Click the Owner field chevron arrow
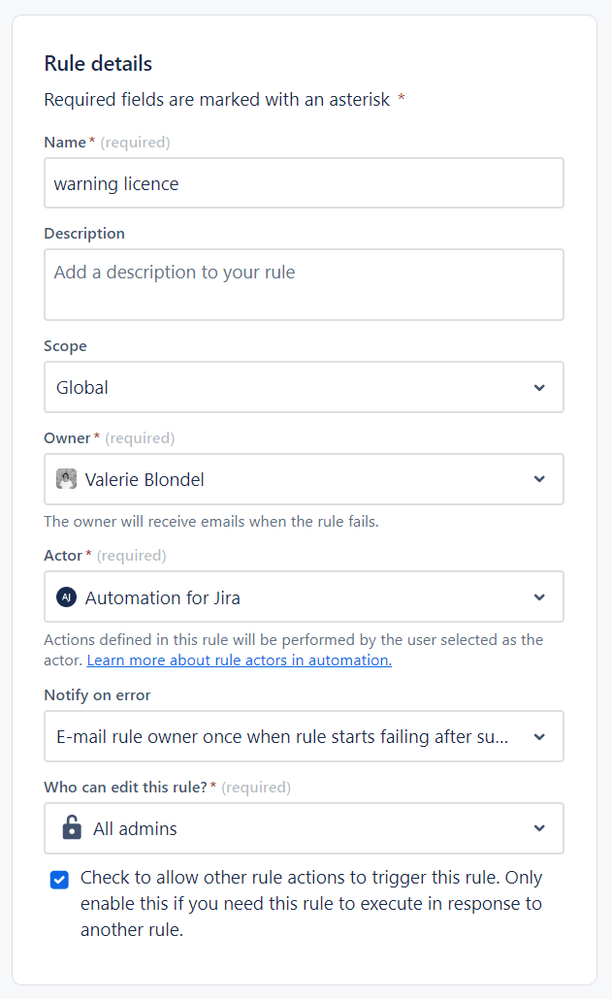 (x=539, y=479)
